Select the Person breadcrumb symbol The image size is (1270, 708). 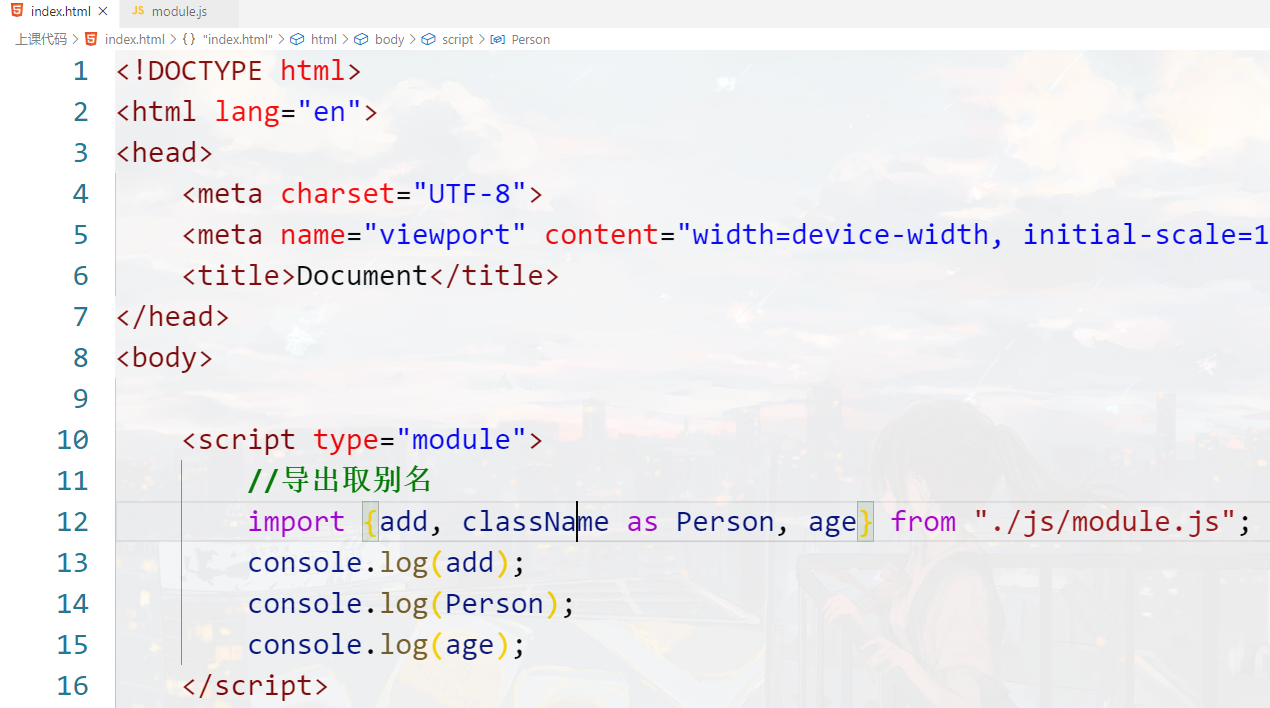(530, 39)
